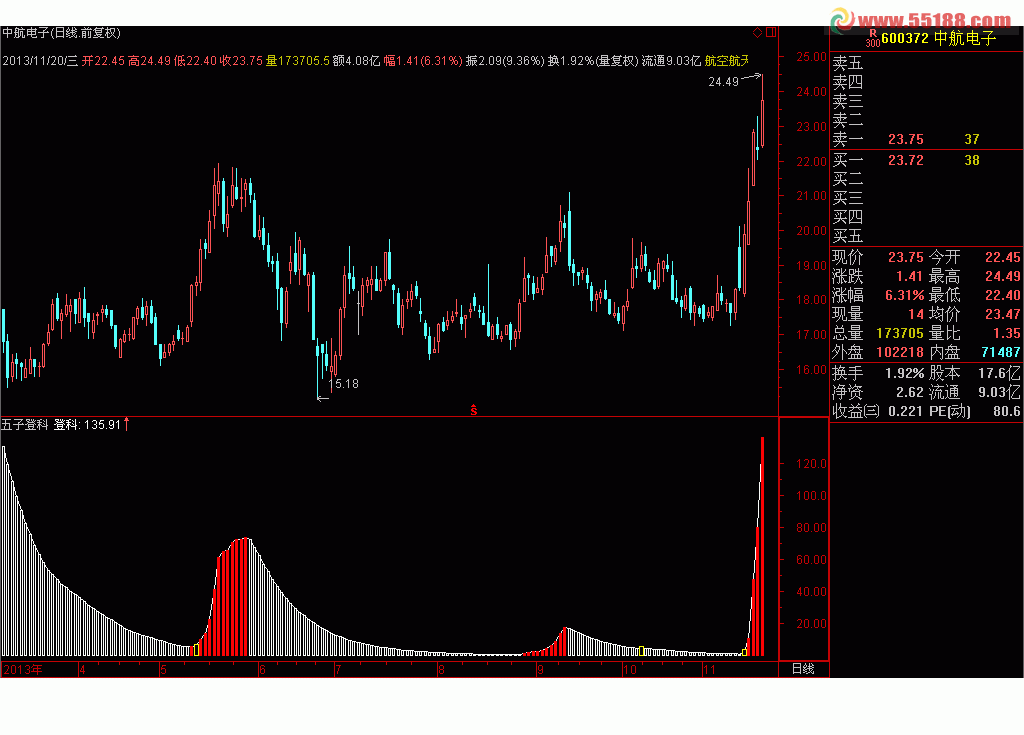
Task: Click the red up arrow beside 登科 value
Action: click(127, 425)
